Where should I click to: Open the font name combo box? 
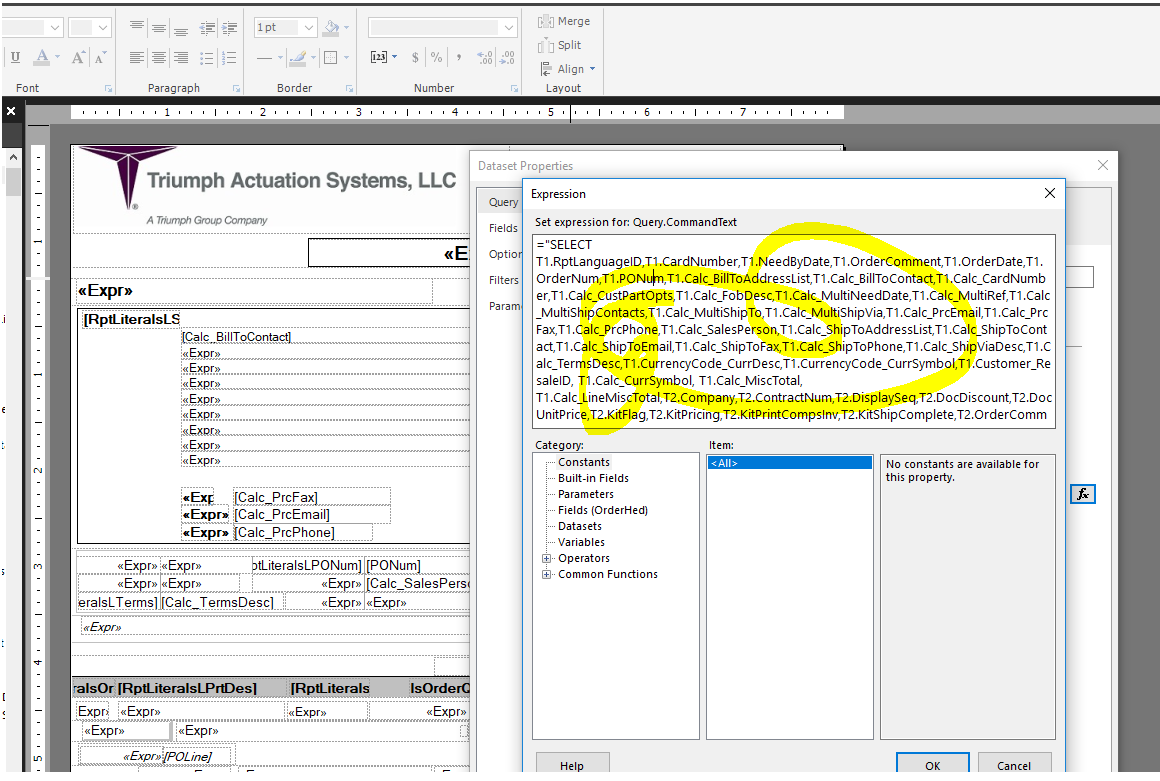(31, 27)
